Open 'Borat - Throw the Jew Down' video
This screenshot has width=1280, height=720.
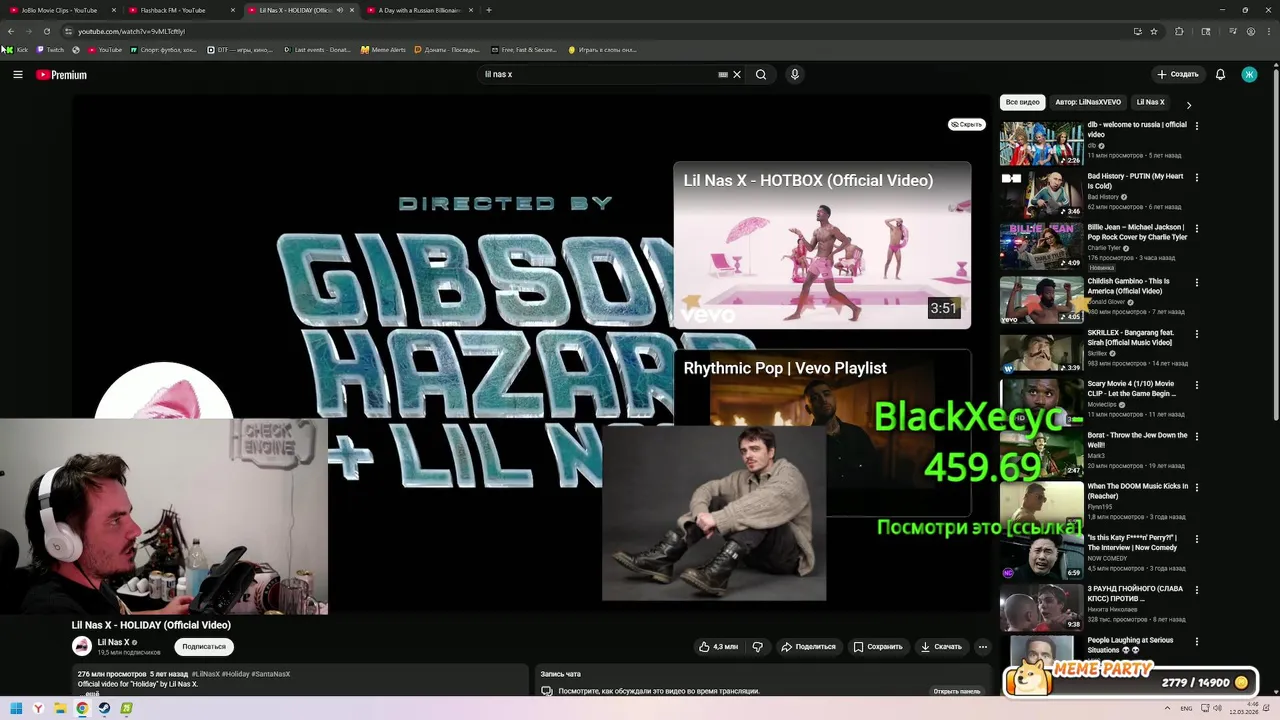(1138, 440)
